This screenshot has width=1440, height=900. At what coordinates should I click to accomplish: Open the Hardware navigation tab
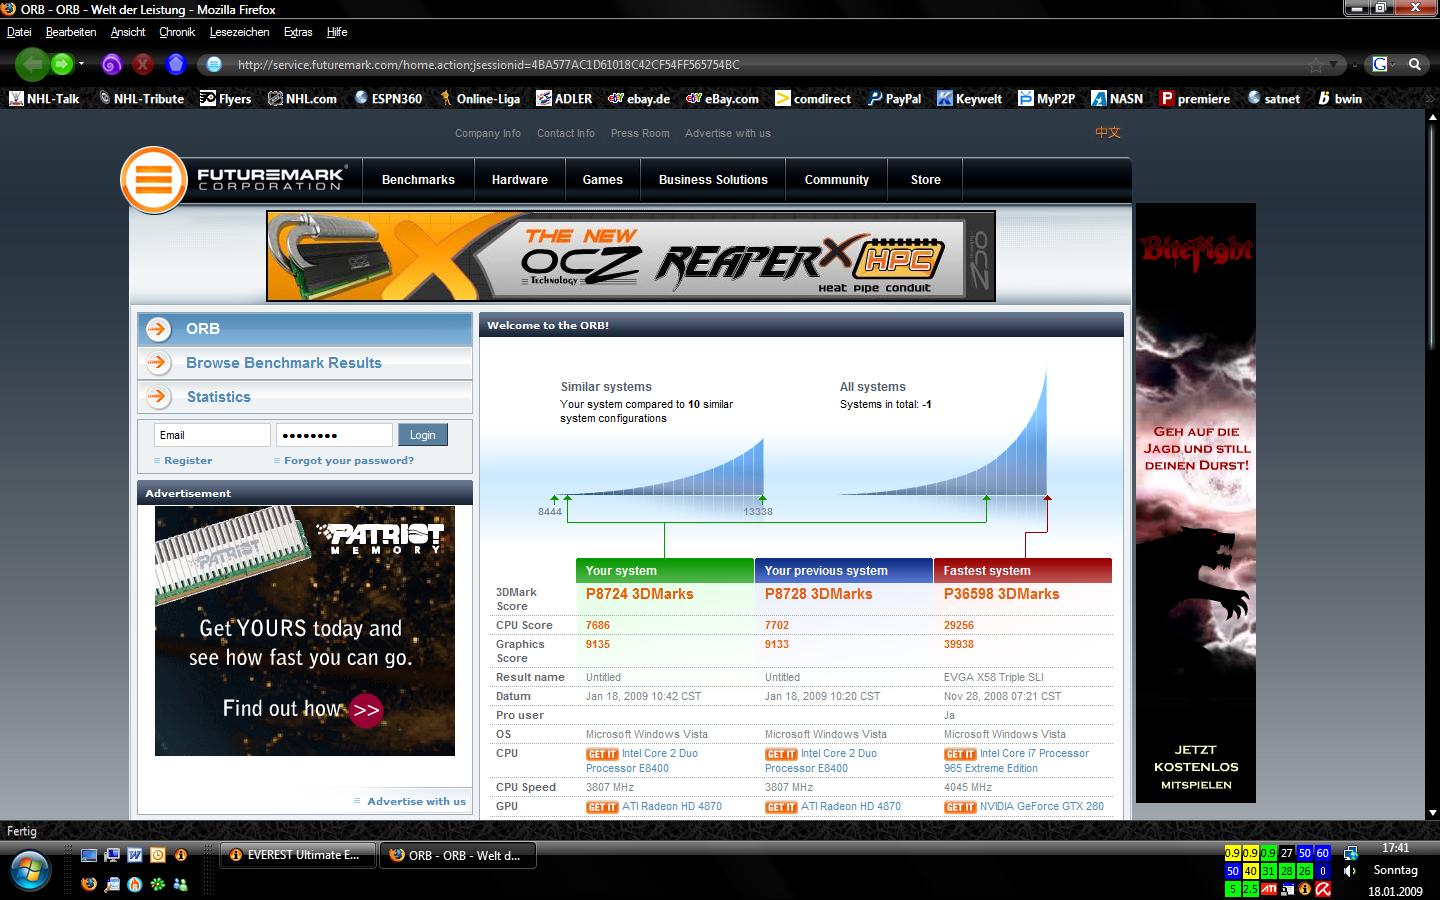[520, 180]
